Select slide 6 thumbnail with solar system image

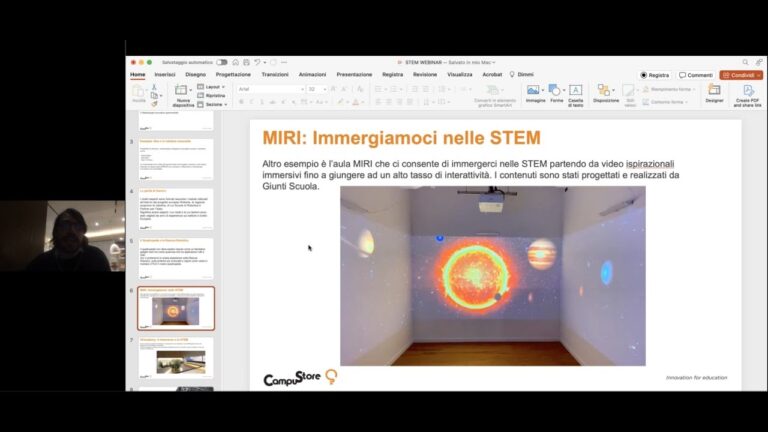176,309
